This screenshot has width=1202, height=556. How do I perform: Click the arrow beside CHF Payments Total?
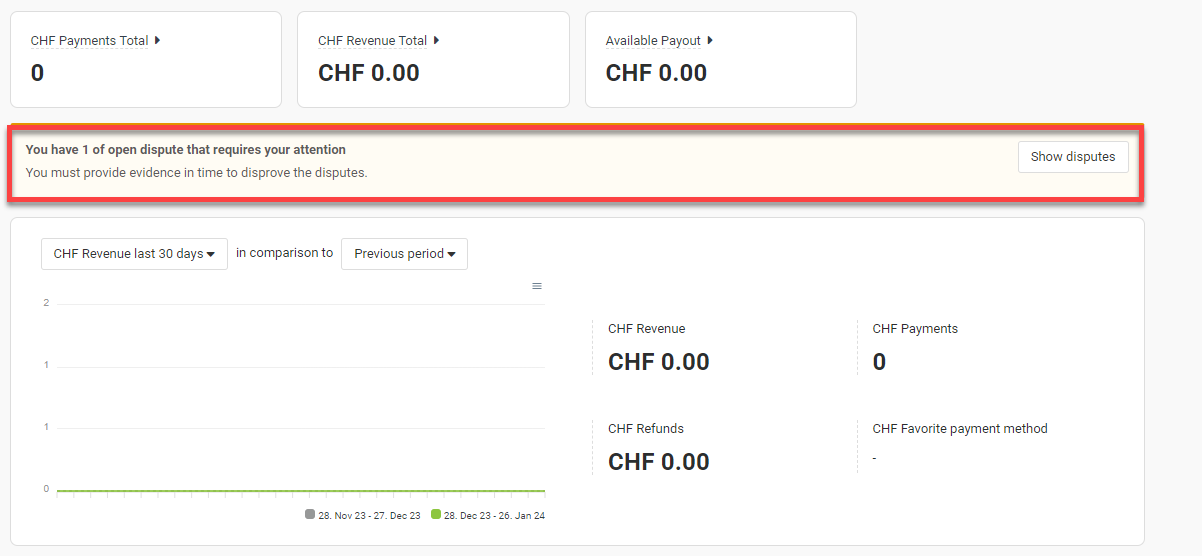[x=157, y=41]
